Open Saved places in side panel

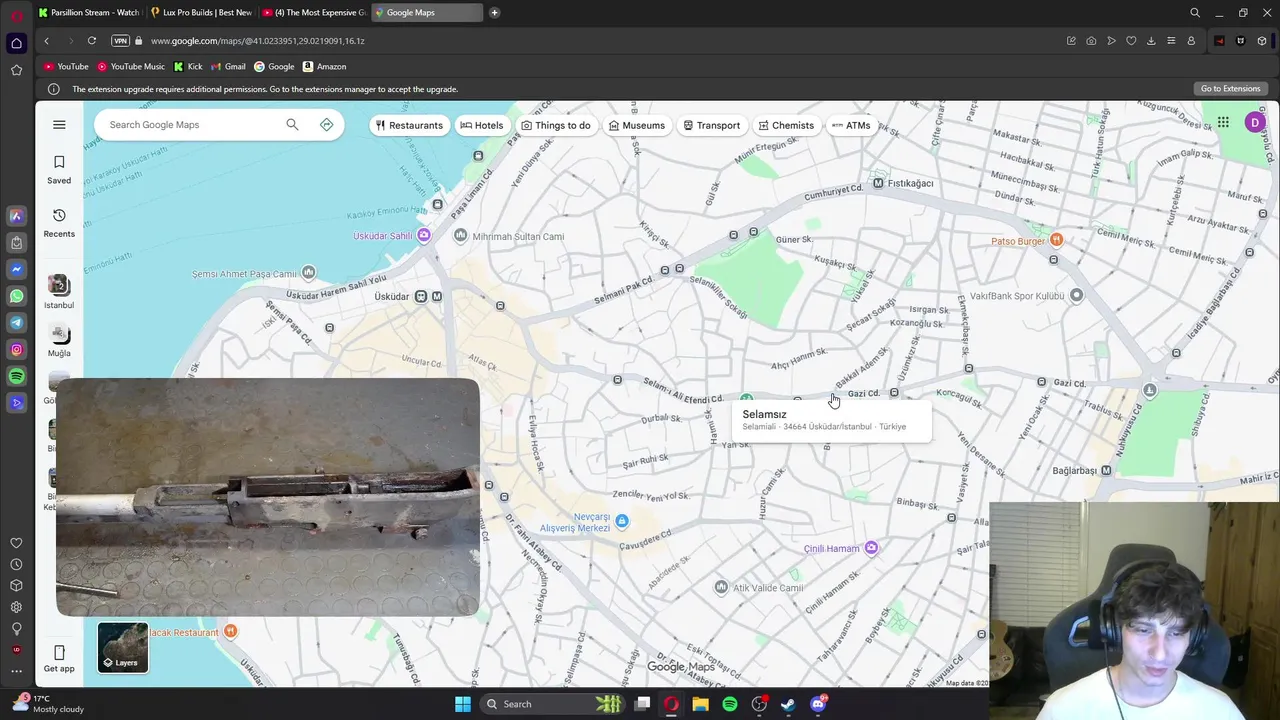coord(59,169)
